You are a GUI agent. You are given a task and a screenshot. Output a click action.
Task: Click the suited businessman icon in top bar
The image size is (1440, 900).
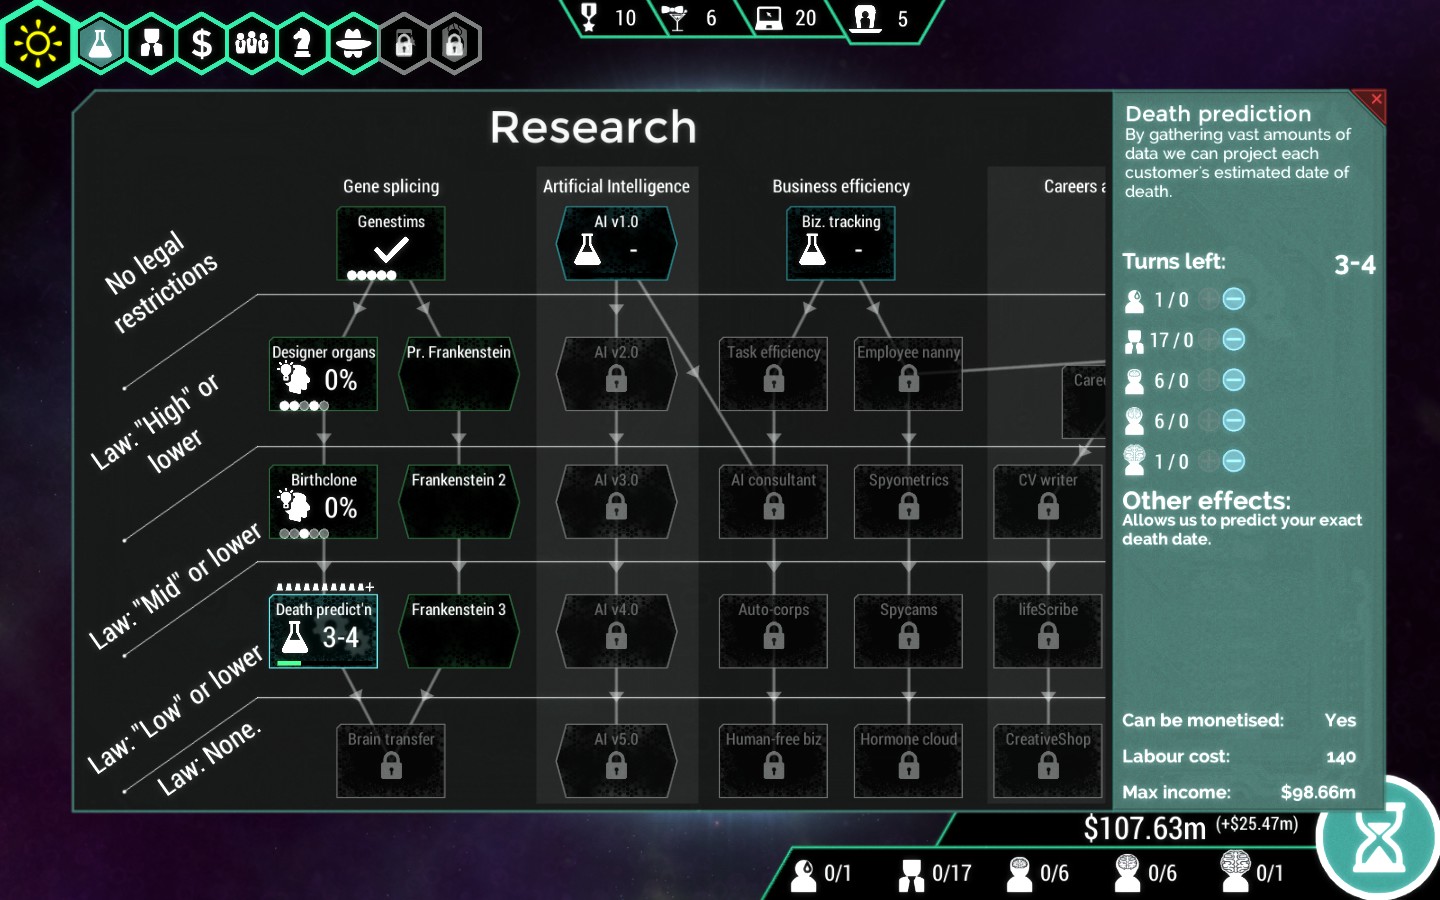pos(151,44)
